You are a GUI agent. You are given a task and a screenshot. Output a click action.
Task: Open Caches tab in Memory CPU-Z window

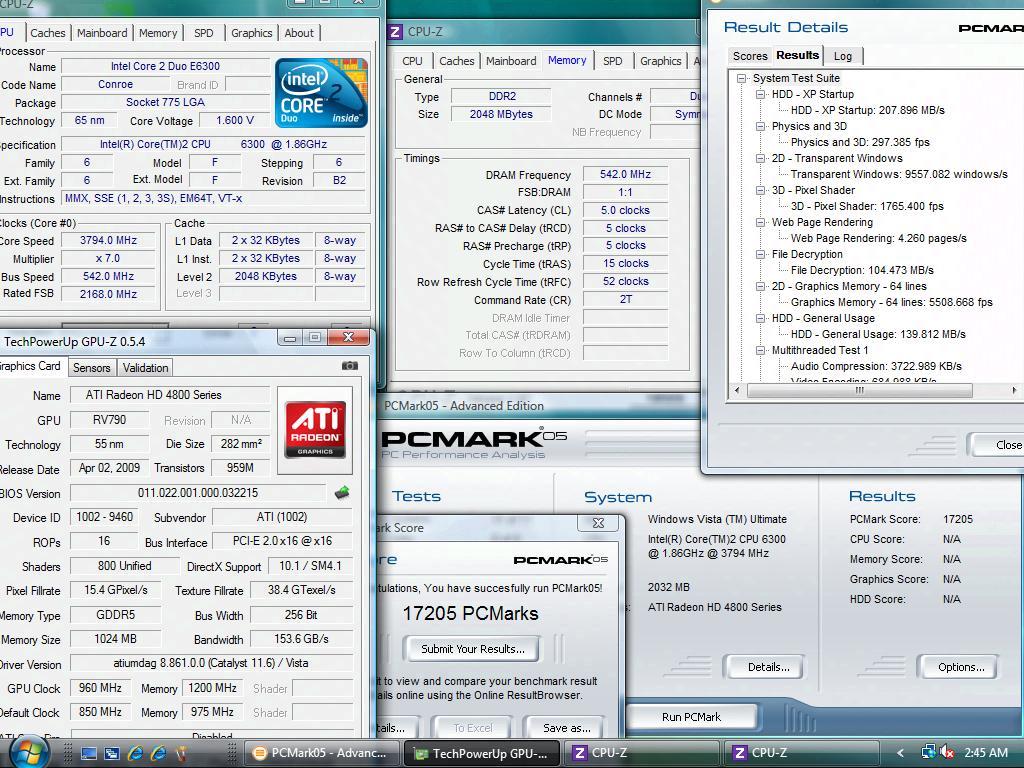point(456,61)
